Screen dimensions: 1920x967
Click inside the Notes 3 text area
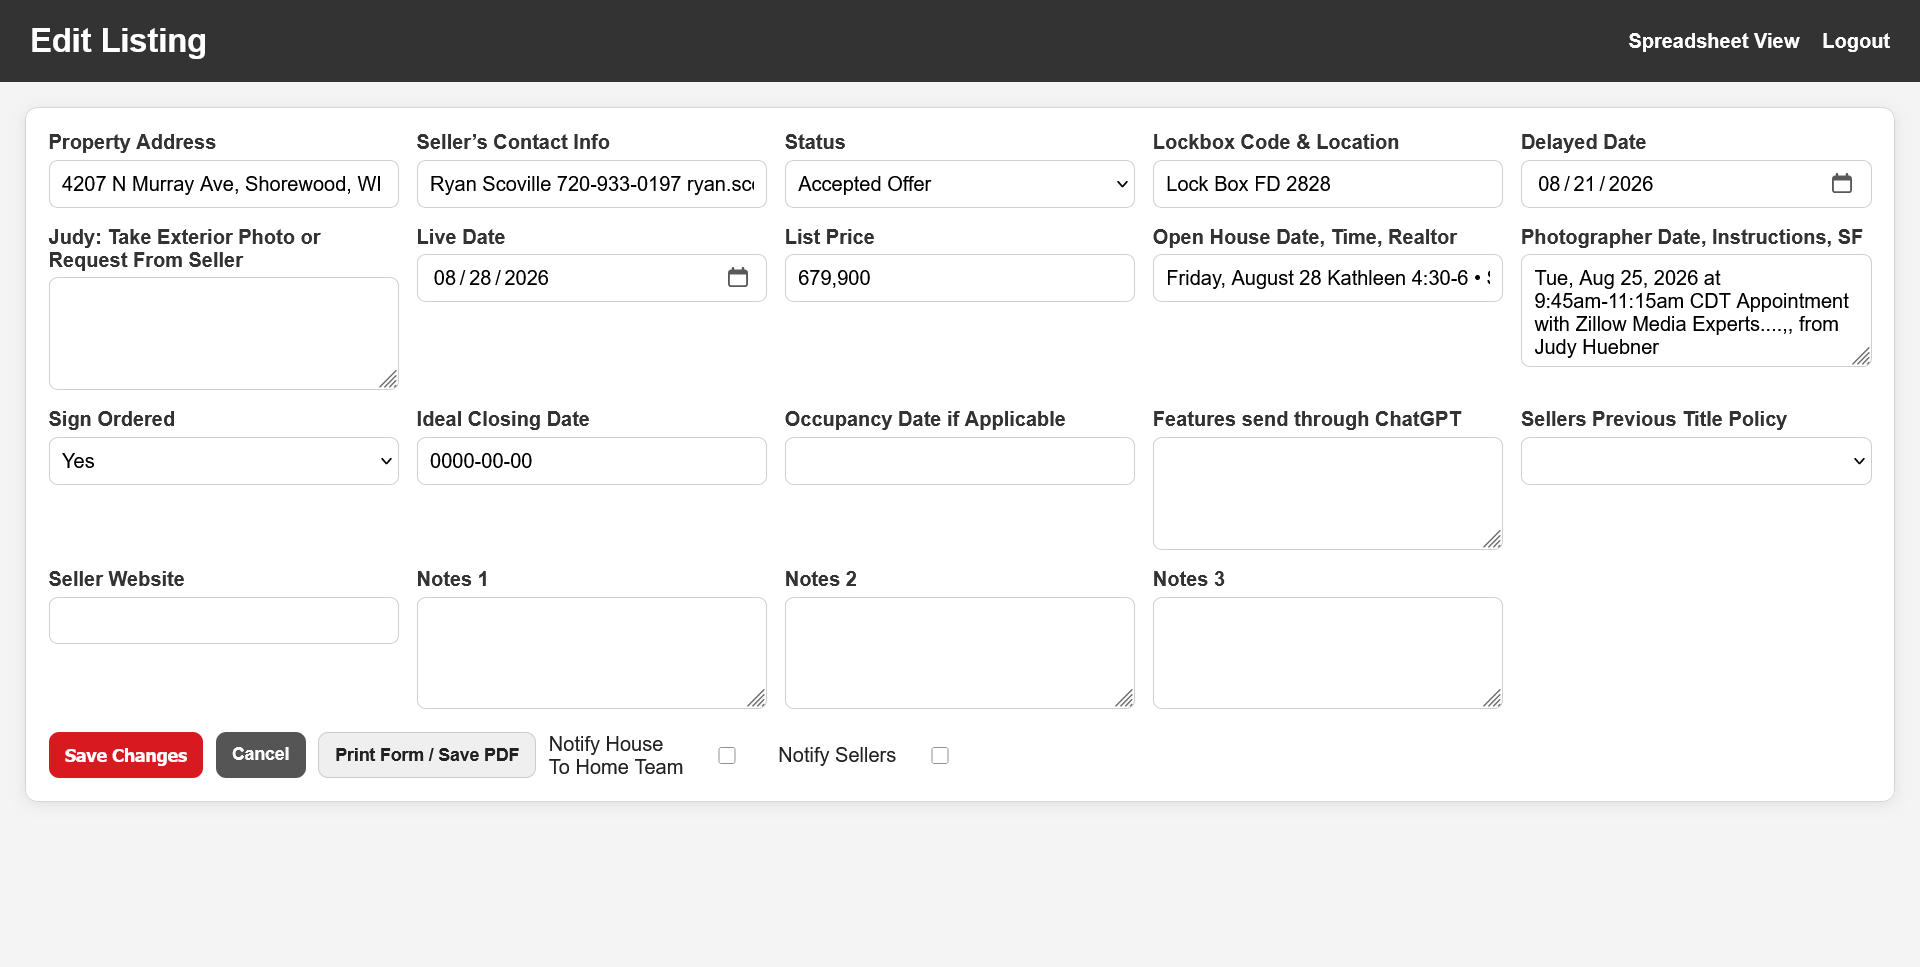point(1327,653)
